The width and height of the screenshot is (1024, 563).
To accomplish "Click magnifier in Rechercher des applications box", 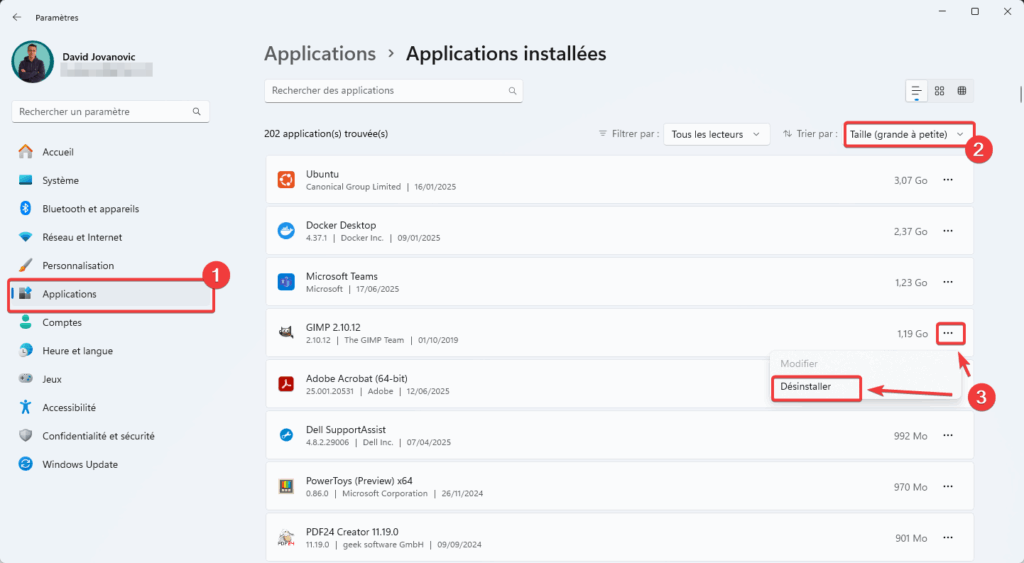I will (x=513, y=91).
